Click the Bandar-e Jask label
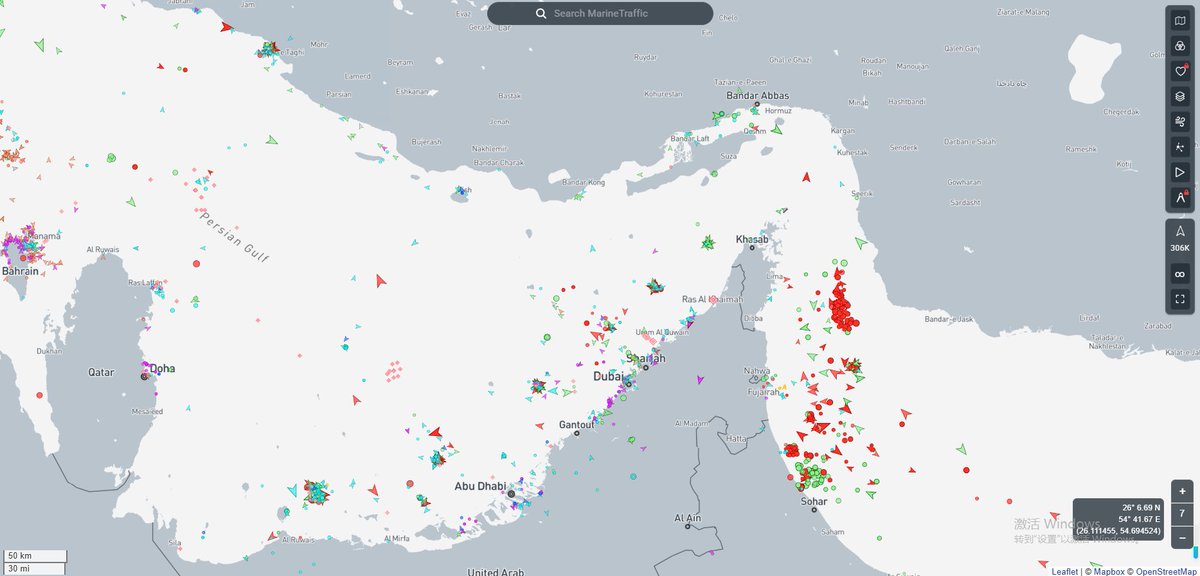The image size is (1200, 576). pos(949,320)
